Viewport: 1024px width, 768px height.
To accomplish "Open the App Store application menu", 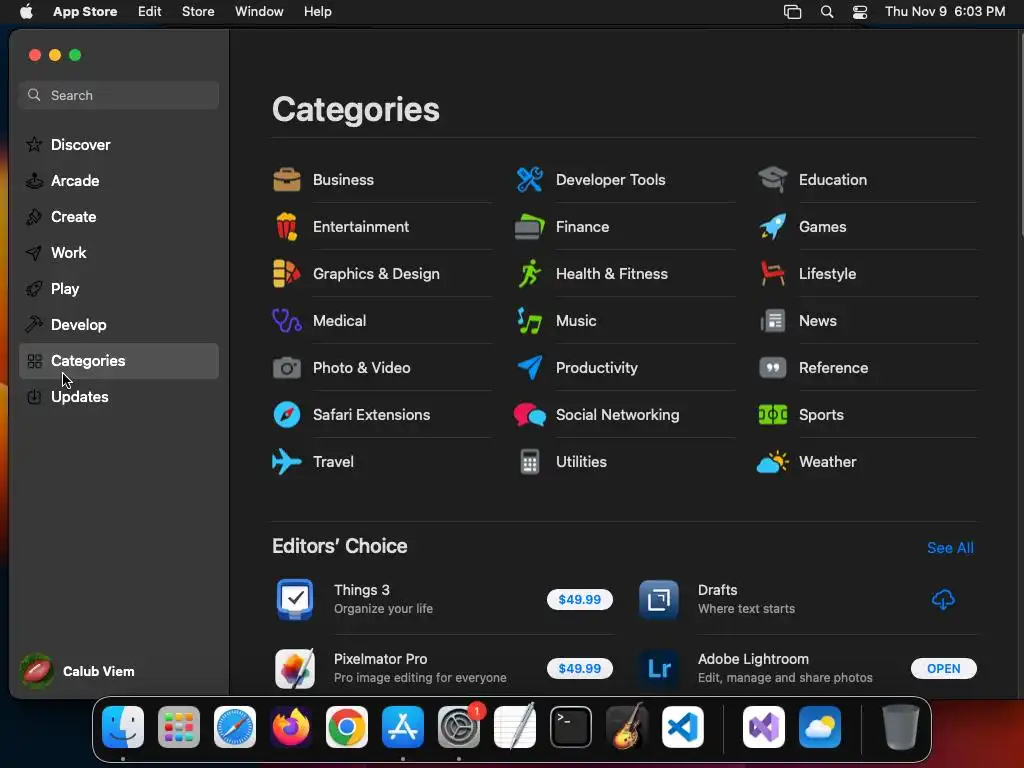I will pyautogui.click(x=85, y=11).
